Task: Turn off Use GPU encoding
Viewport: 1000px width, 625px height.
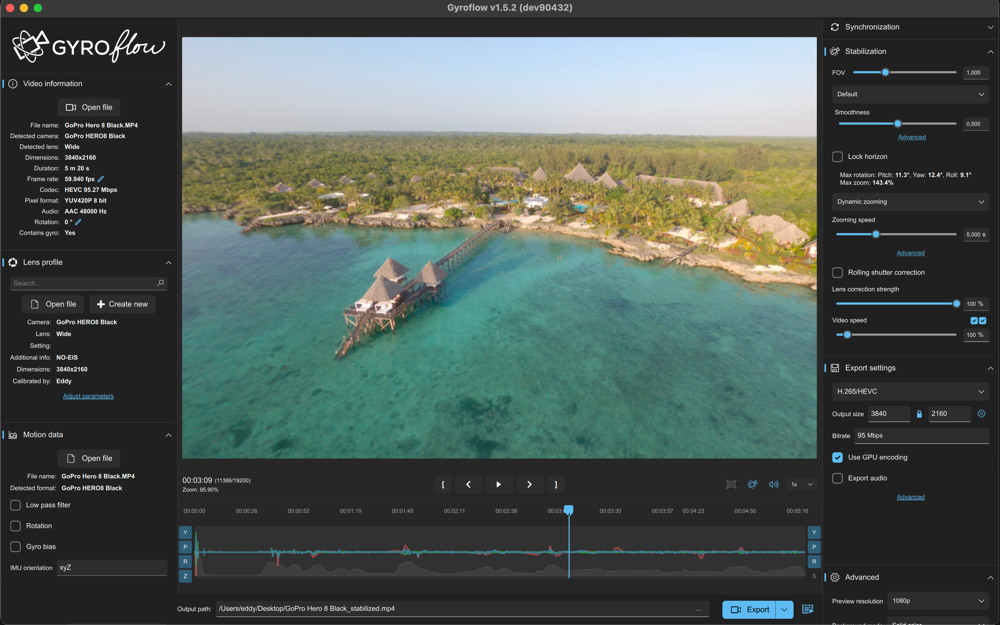Action: pos(838,457)
